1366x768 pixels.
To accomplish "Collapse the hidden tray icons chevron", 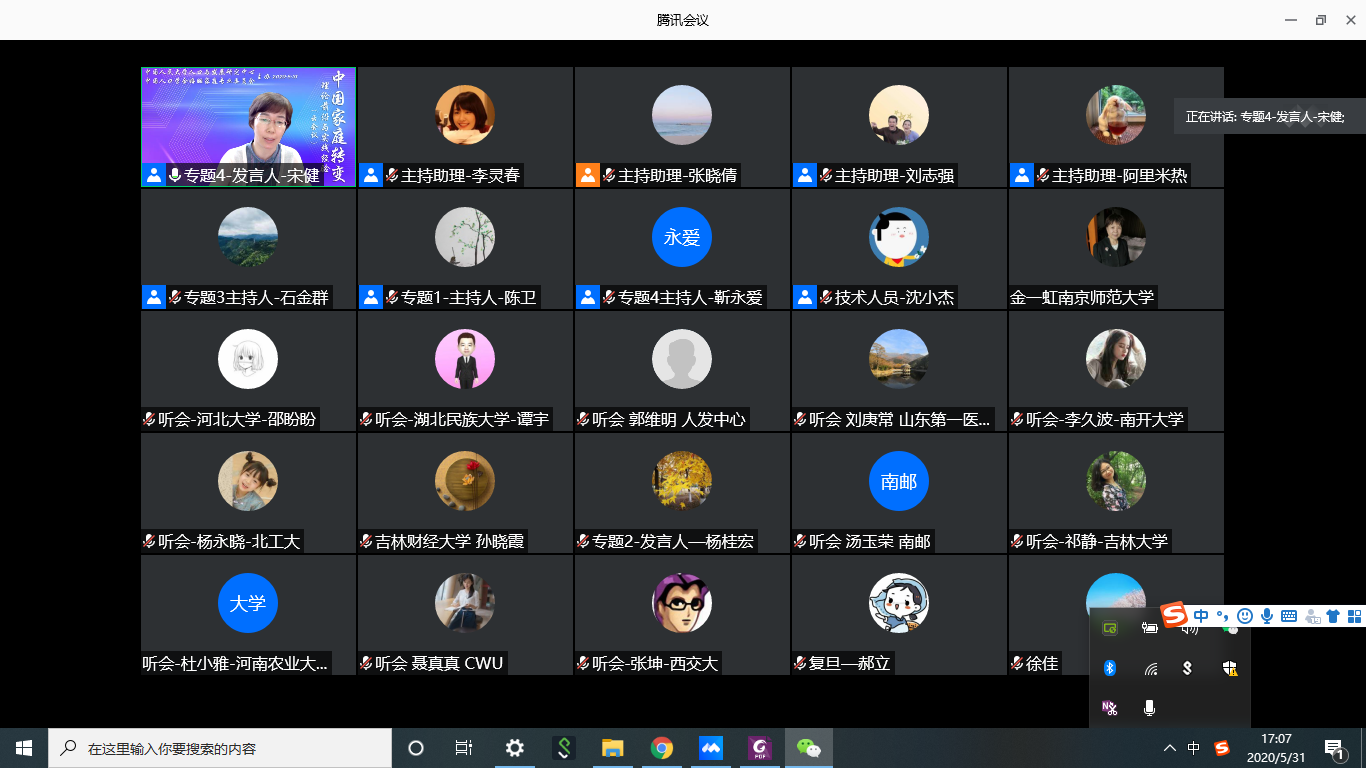I will point(1169,748).
